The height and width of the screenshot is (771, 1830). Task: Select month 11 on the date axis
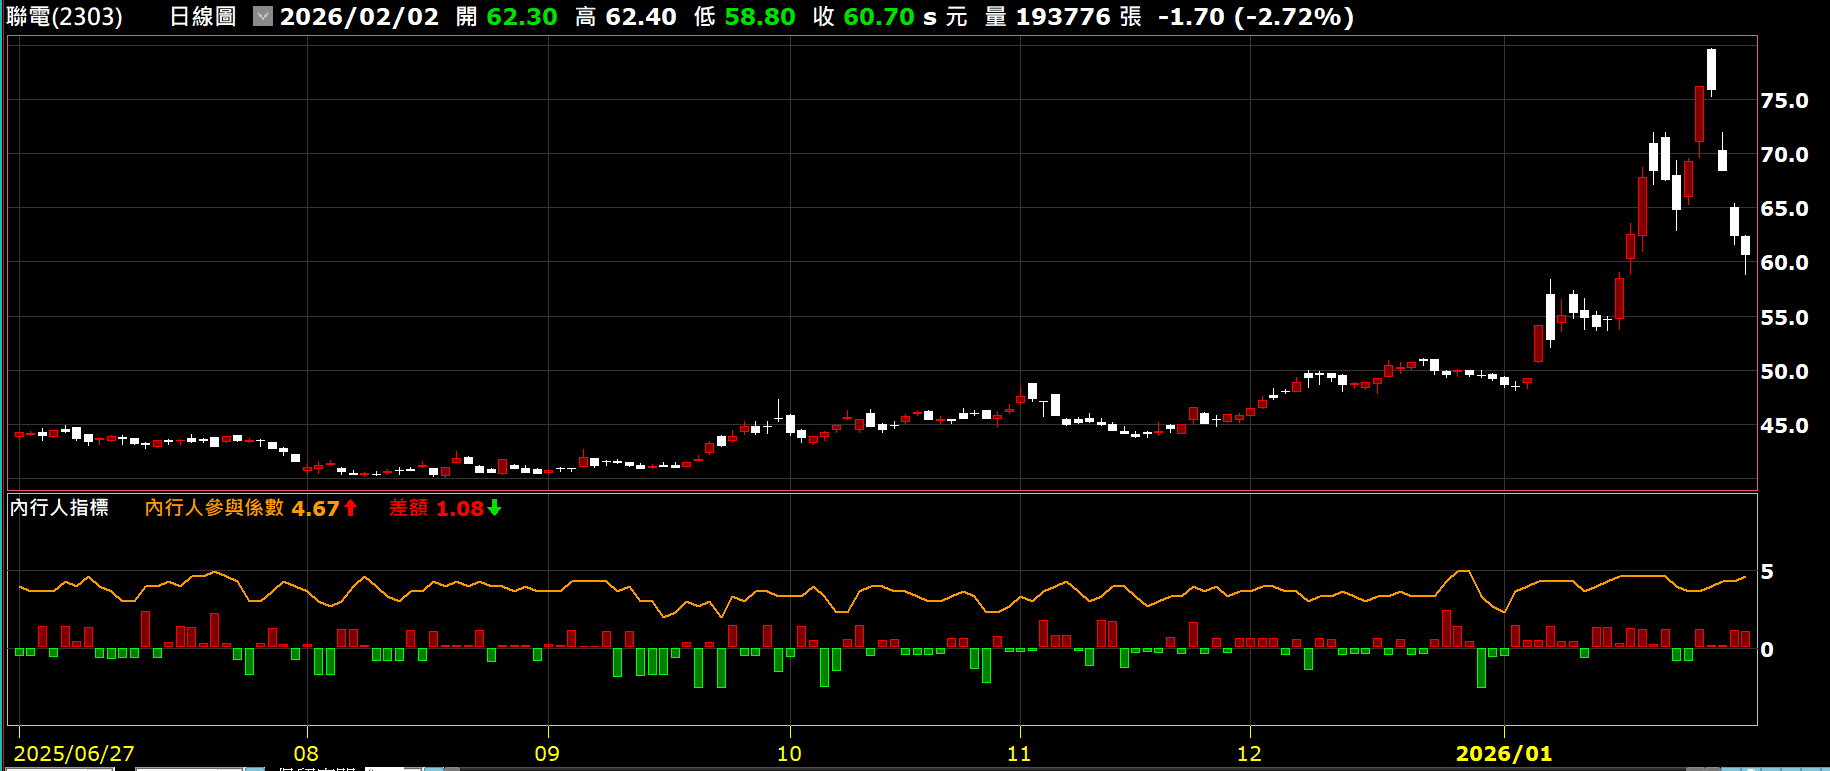coord(1019,754)
